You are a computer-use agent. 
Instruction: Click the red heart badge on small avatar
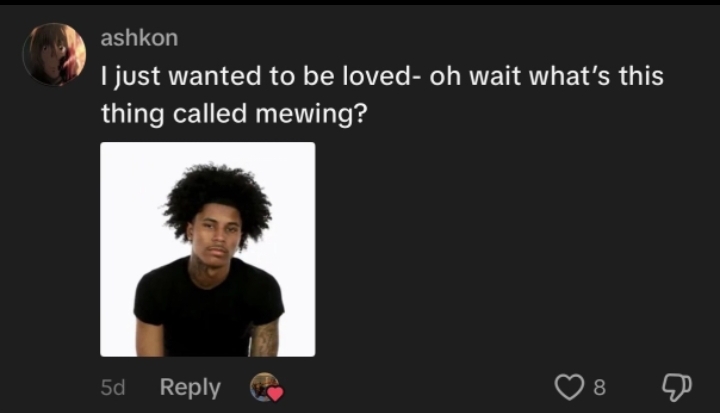pos(275,394)
